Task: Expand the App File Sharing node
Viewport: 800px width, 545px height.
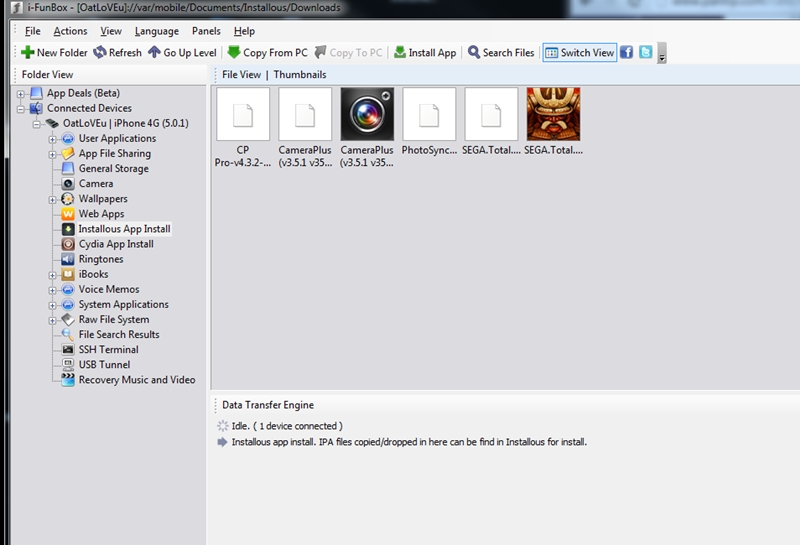Action: click(53, 154)
